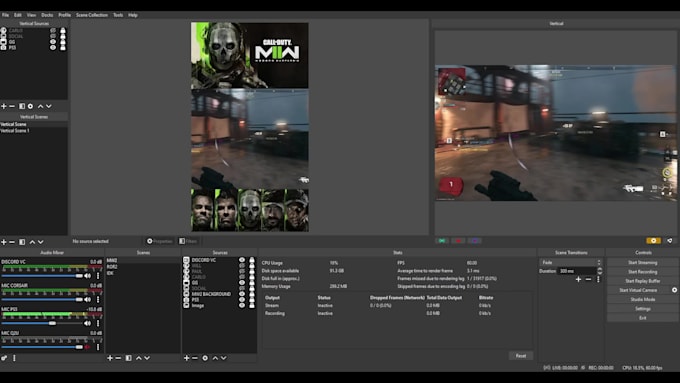680x383 pixels.
Task: Open Fade transition dropdown
Action: click(571, 262)
